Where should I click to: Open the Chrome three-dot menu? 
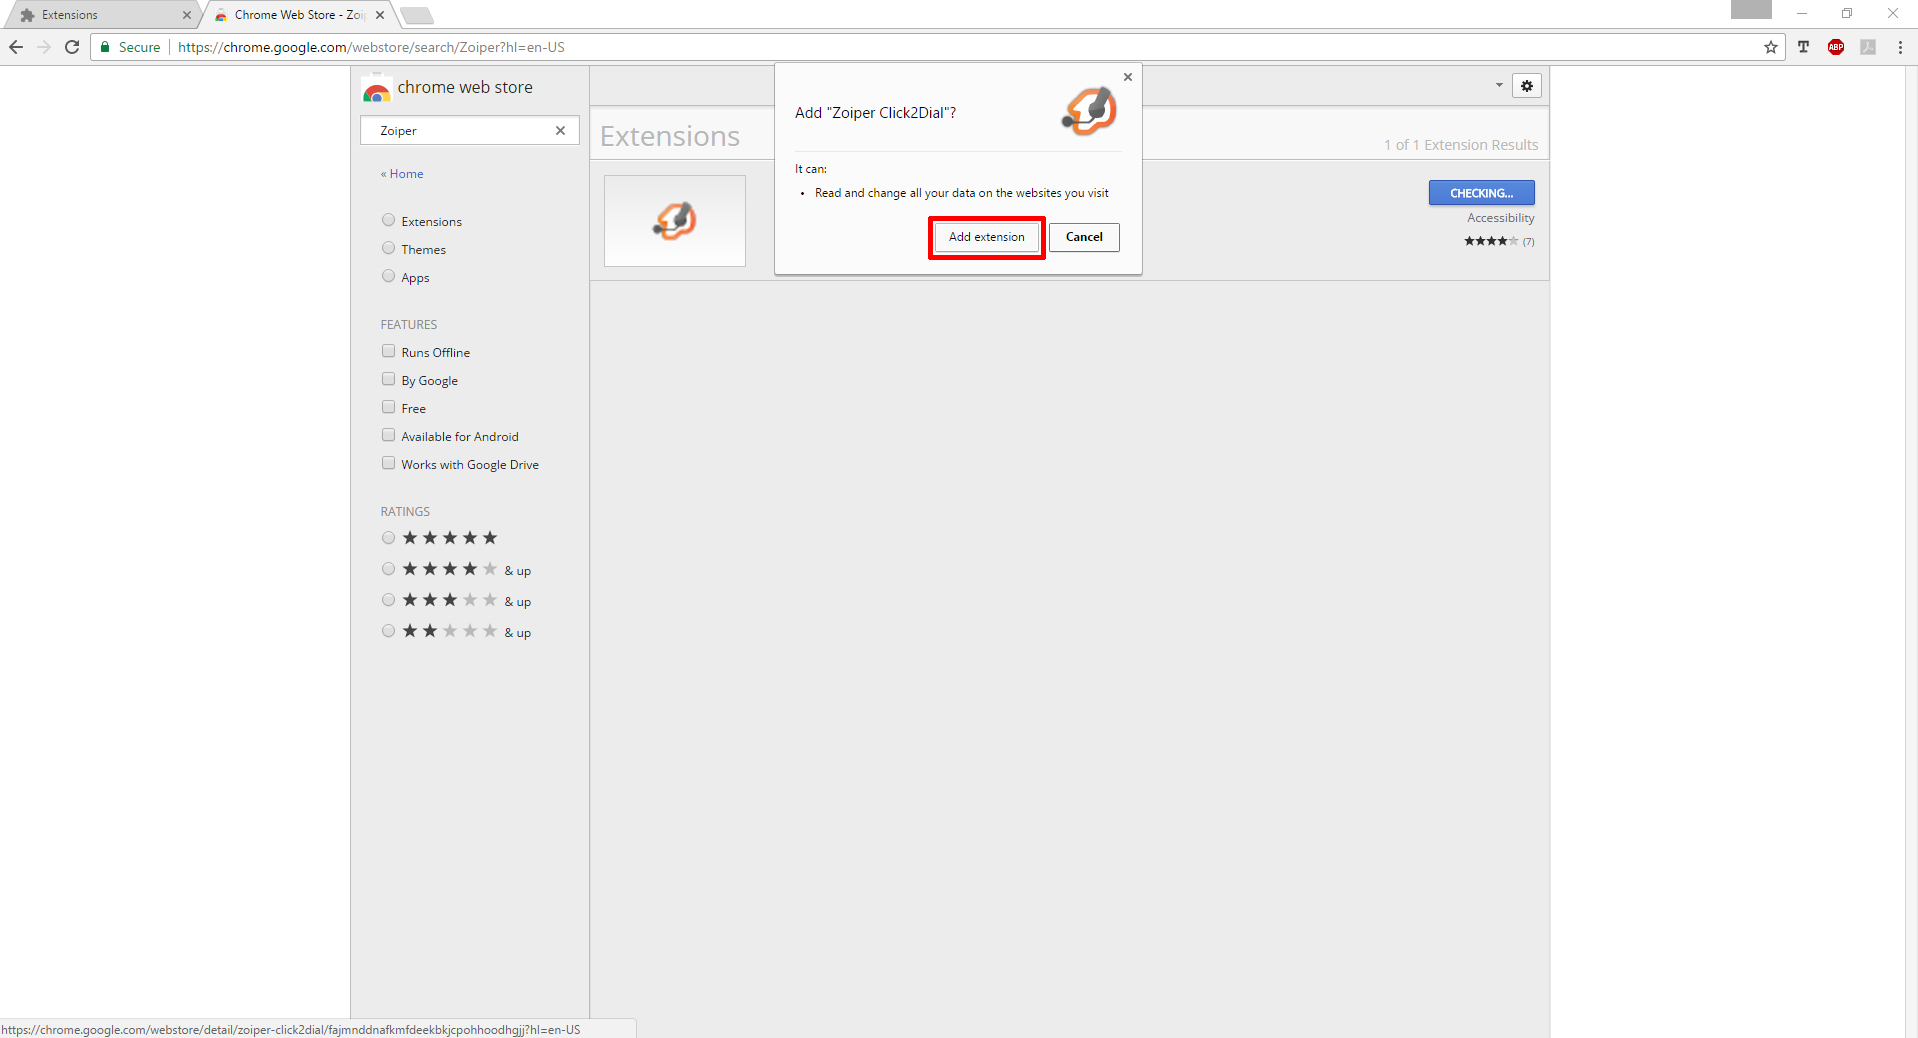point(1900,47)
